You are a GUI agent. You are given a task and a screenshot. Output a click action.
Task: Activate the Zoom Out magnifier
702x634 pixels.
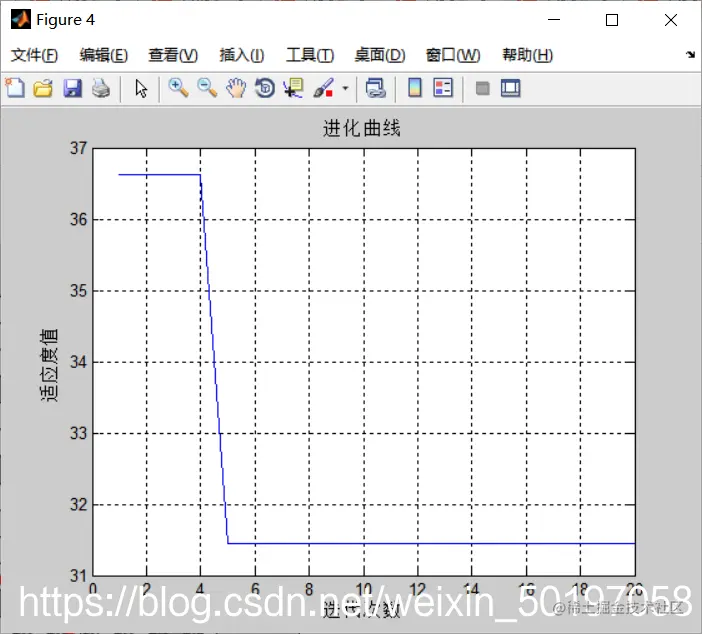(x=207, y=88)
